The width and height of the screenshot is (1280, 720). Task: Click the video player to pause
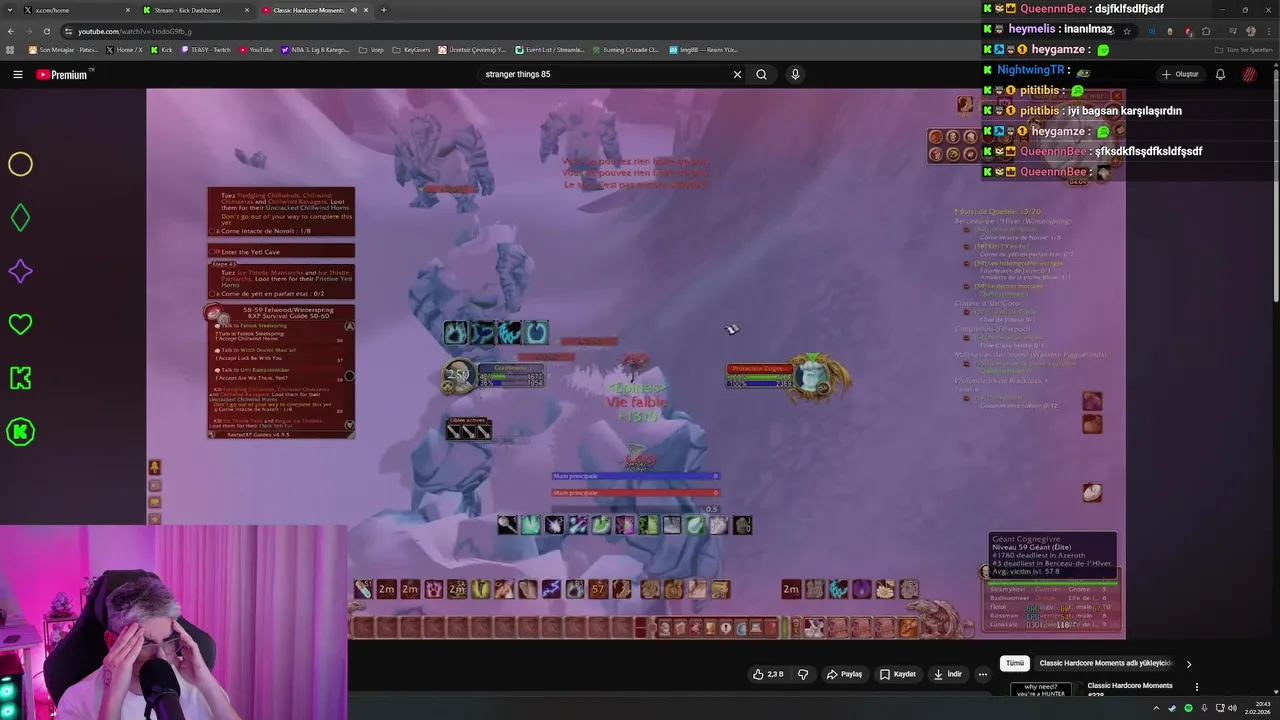point(636,363)
